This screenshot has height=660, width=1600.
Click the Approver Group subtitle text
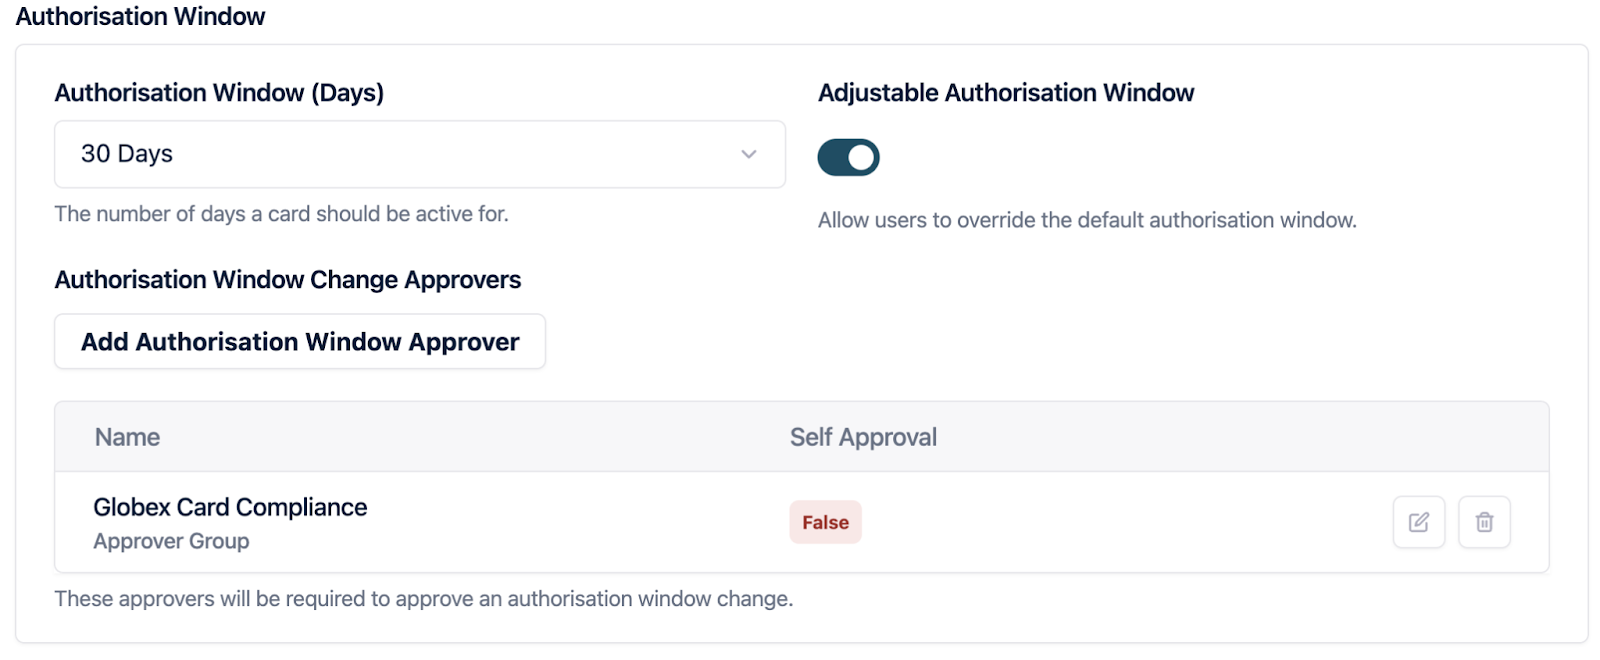171,541
